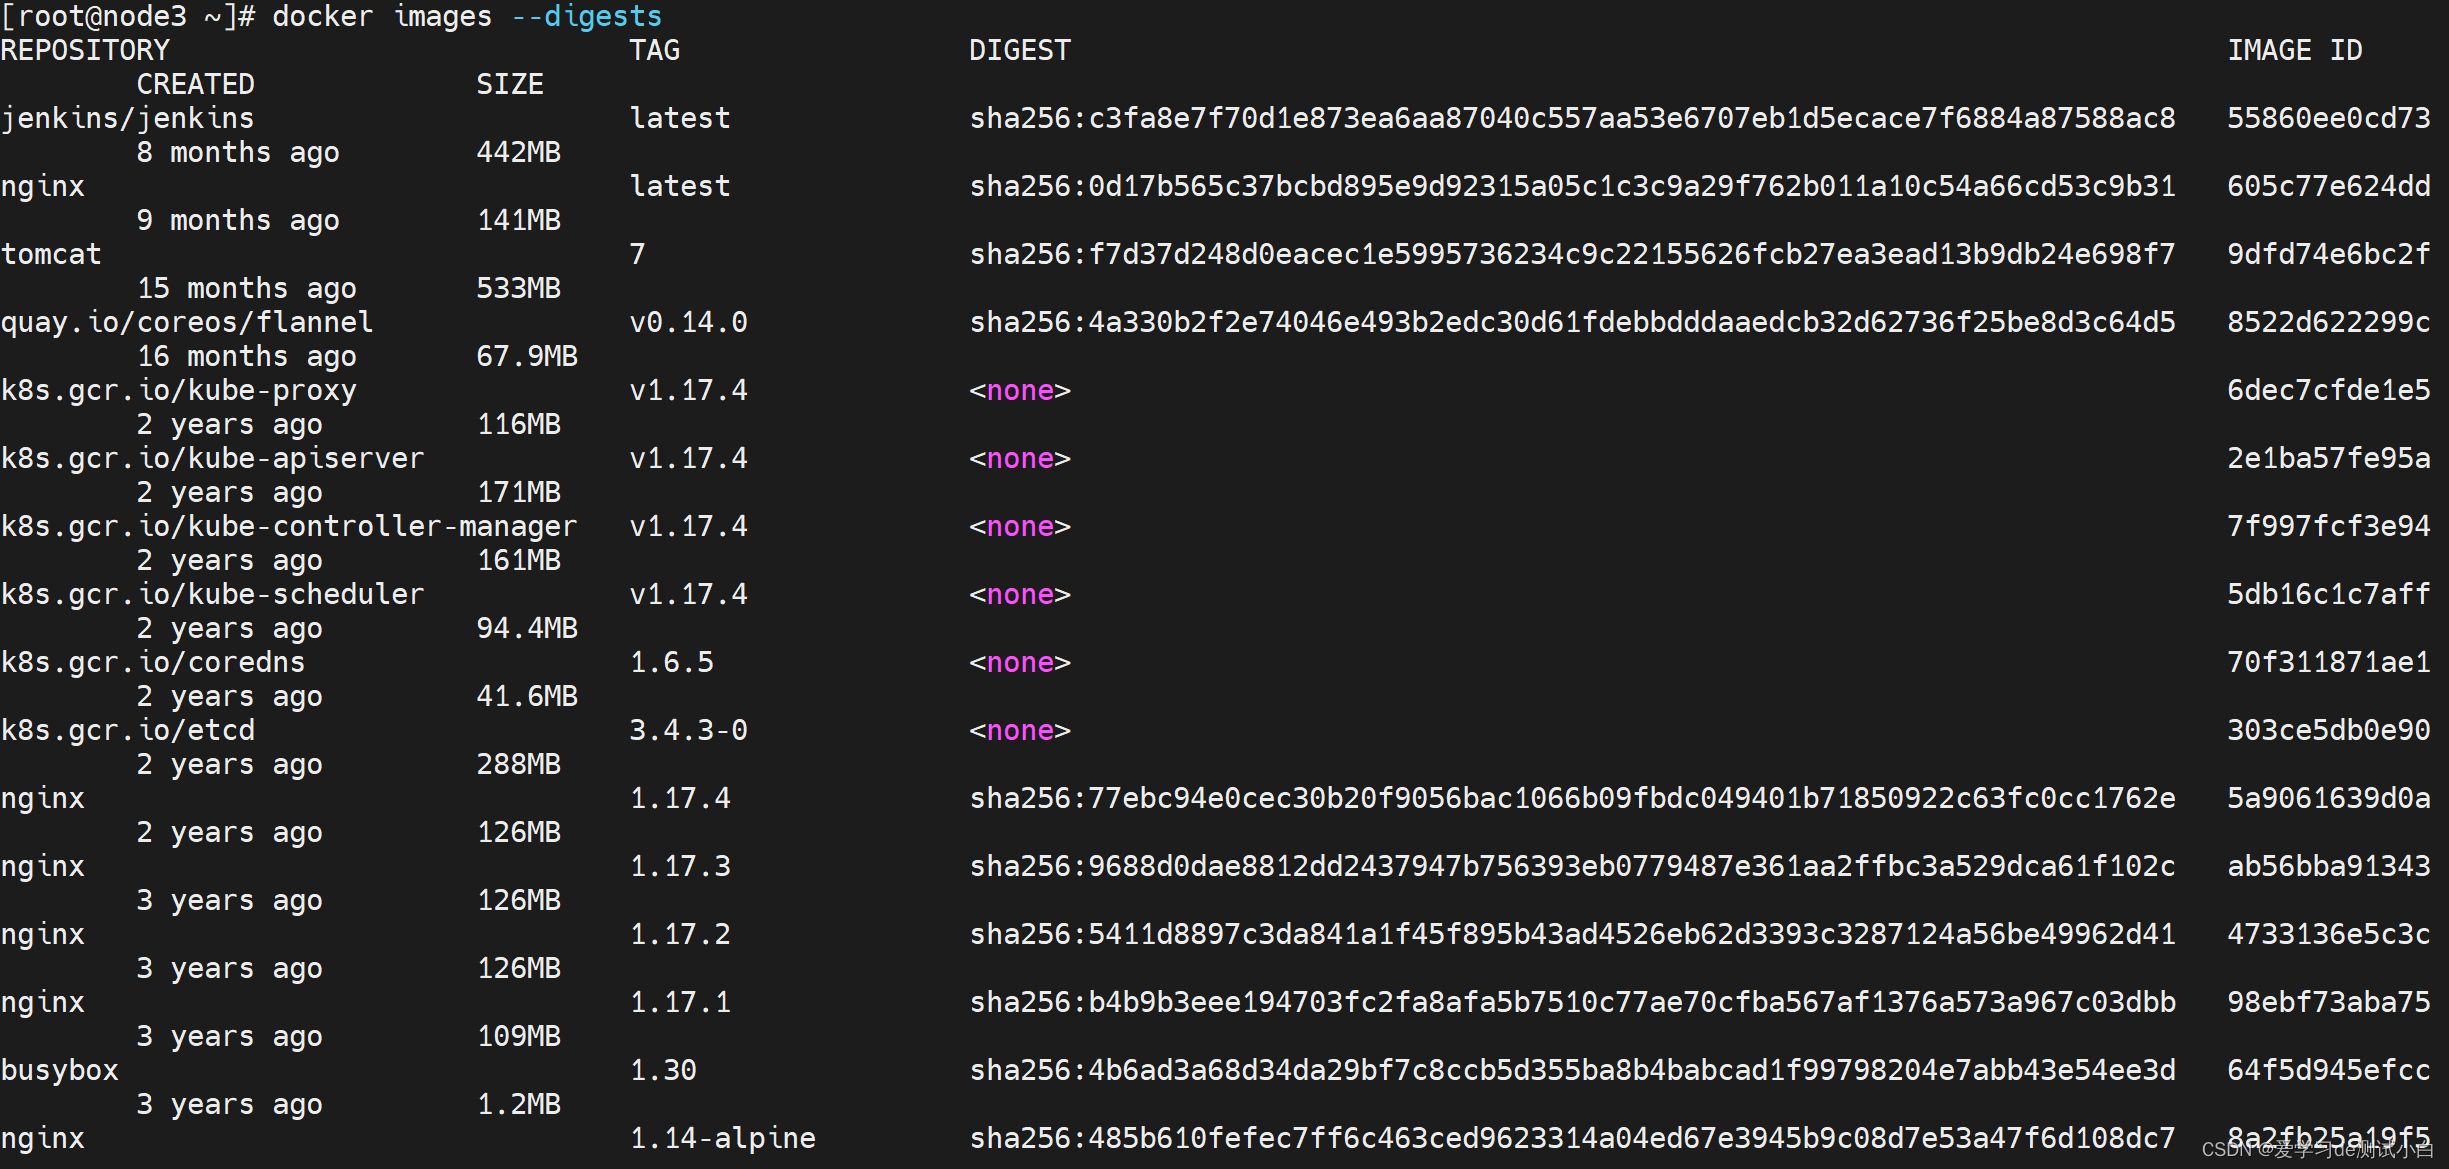Click the jenkins/jenkins repository name
The image size is (2449, 1169).
(x=128, y=119)
